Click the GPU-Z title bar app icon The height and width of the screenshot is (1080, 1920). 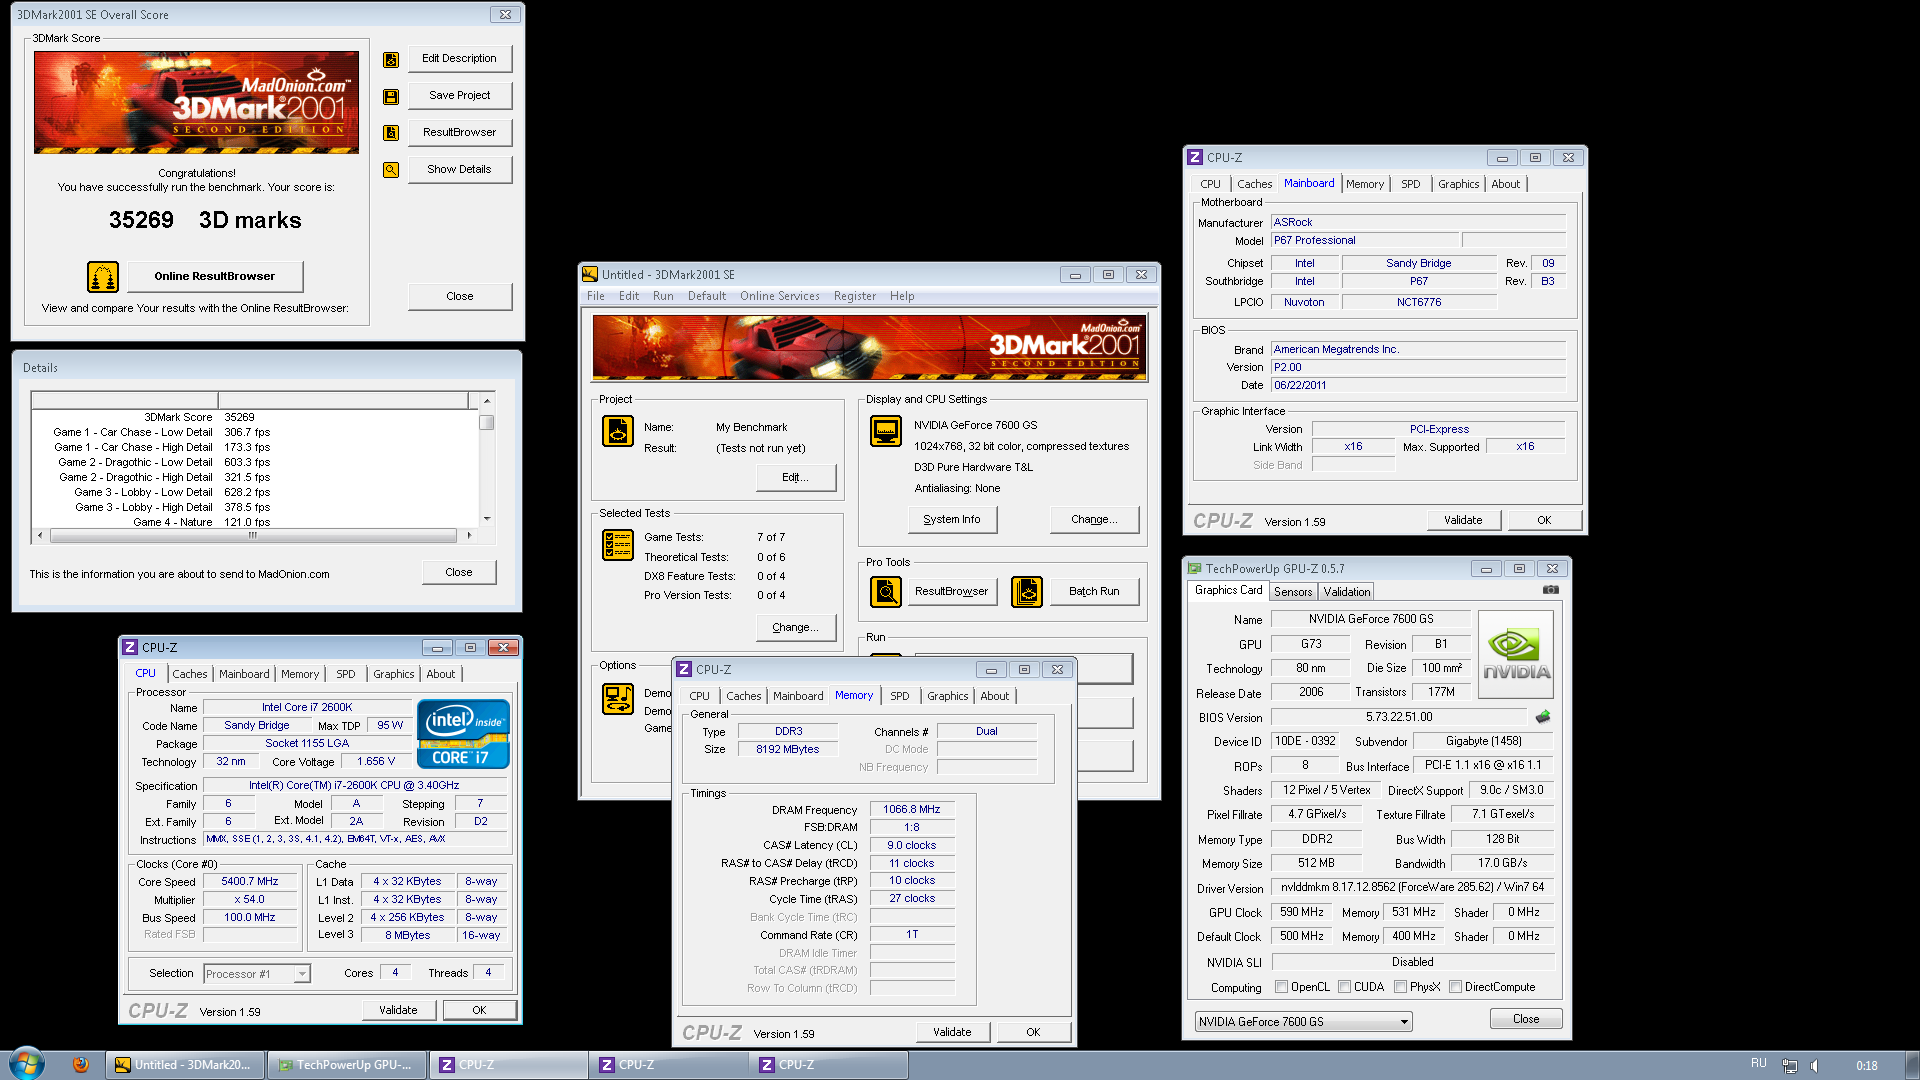[1194, 568]
